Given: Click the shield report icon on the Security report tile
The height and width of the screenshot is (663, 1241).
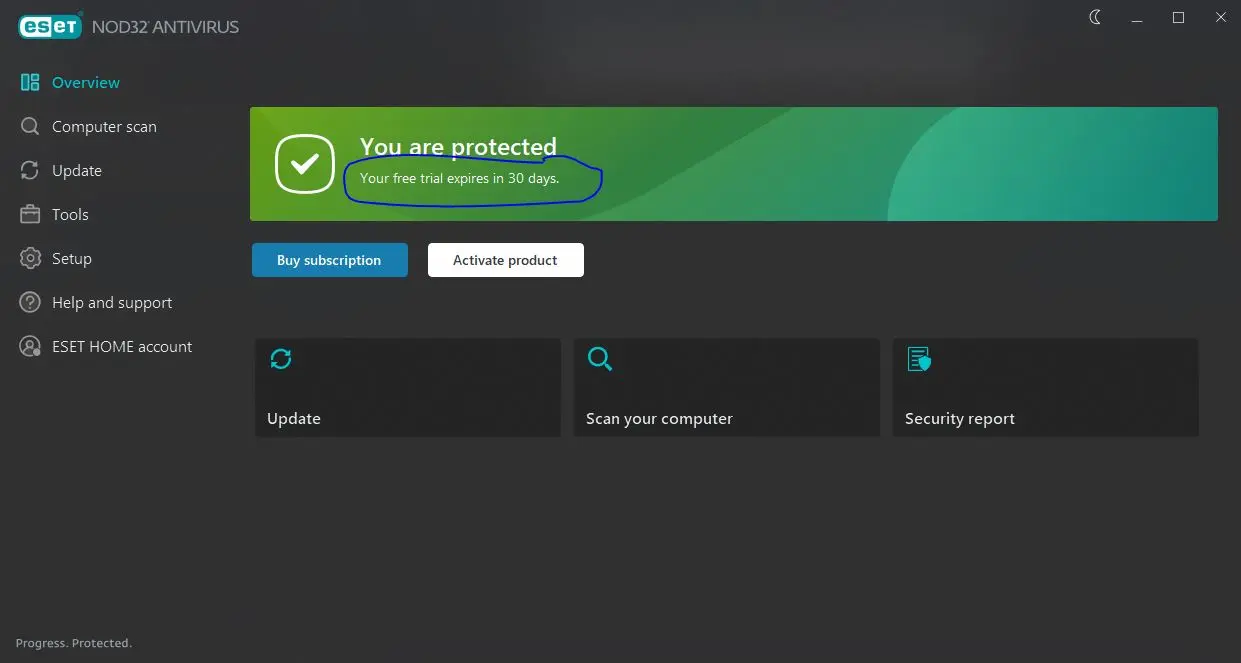Looking at the screenshot, I should [918, 359].
